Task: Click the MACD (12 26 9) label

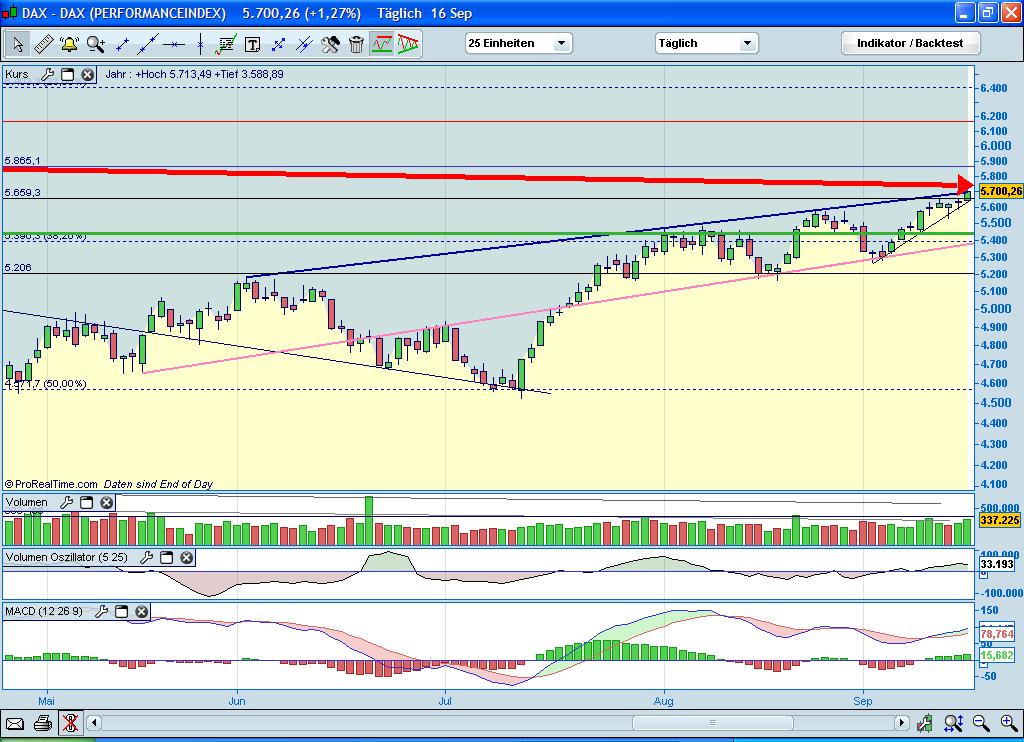Action: tap(44, 611)
